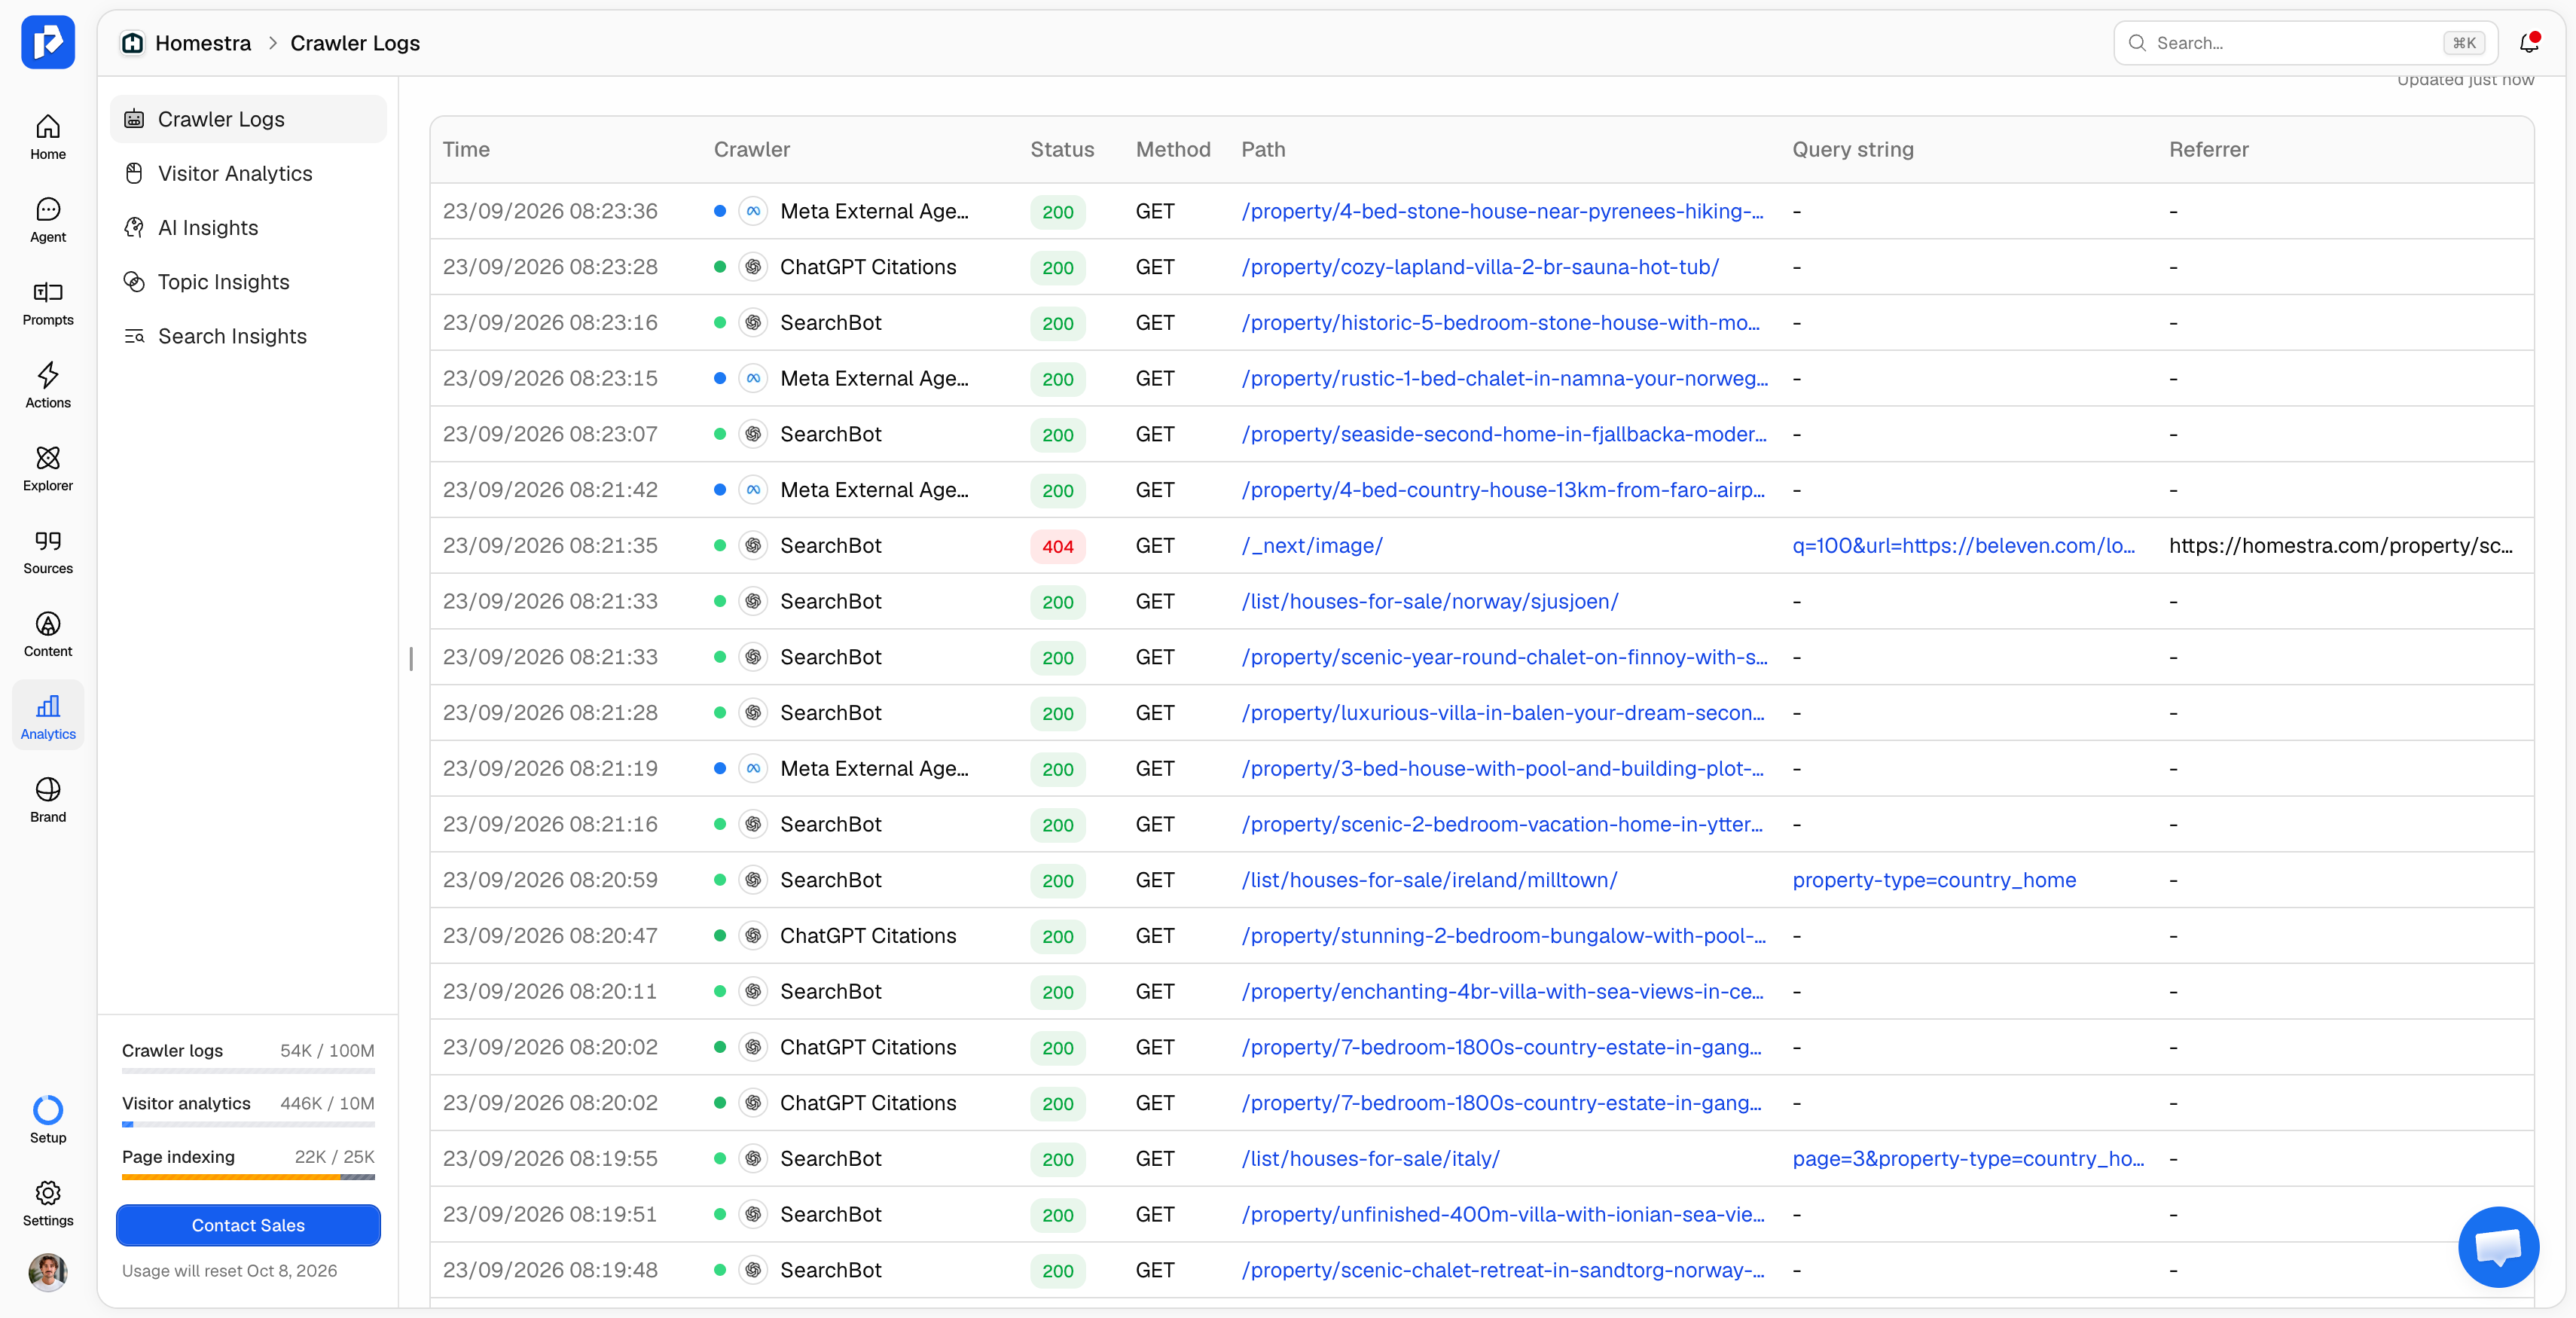The image size is (2576, 1318).
Task: Click the property-type=country_home query string link
Action: point(1934,880)
